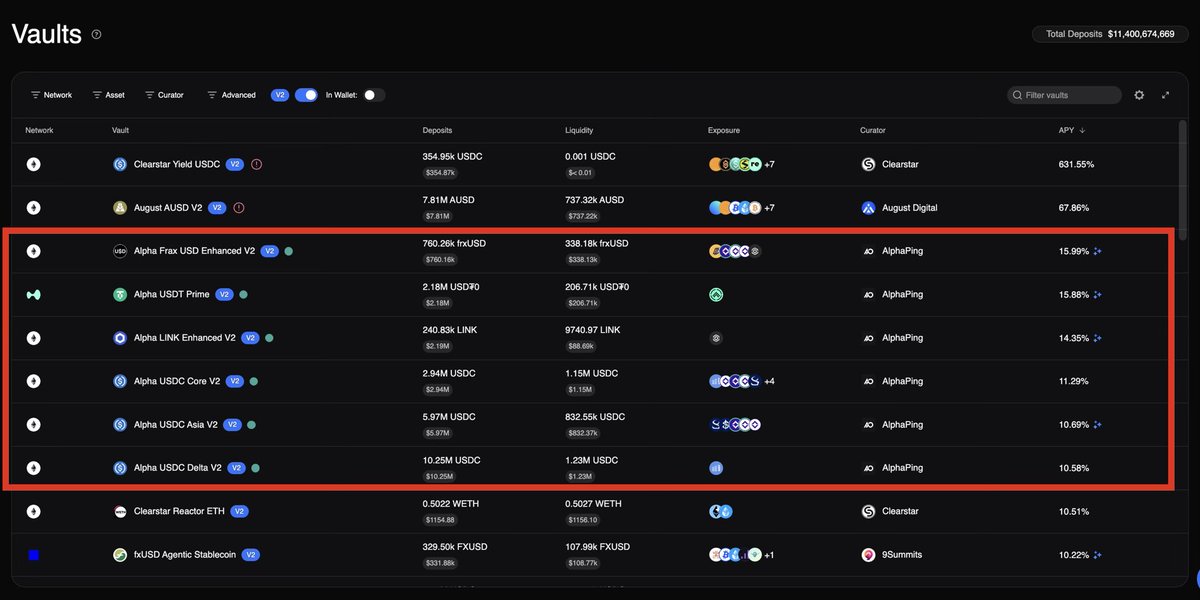The image size is (1200, 600).
Task: Open the Alpha USDC Delta V2 vault
Action: tap(178, 468)
